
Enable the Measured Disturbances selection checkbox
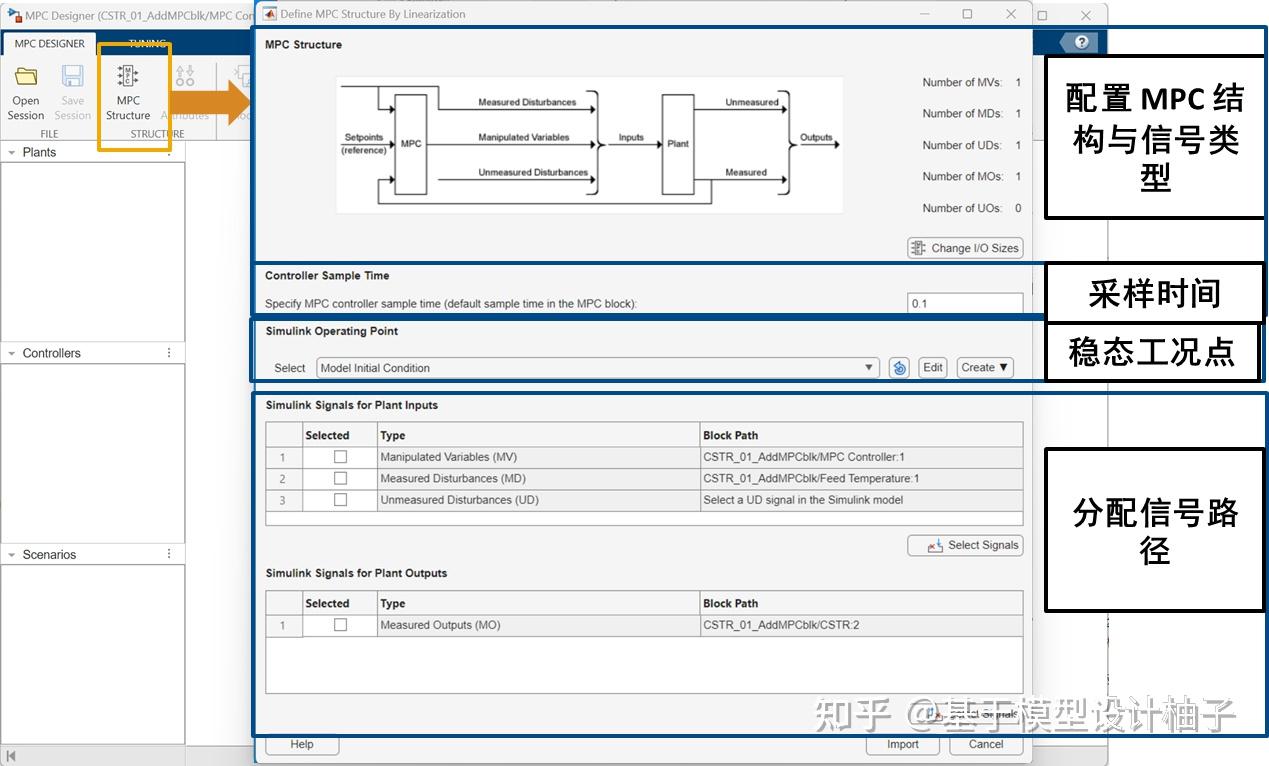tap(338, 478)
